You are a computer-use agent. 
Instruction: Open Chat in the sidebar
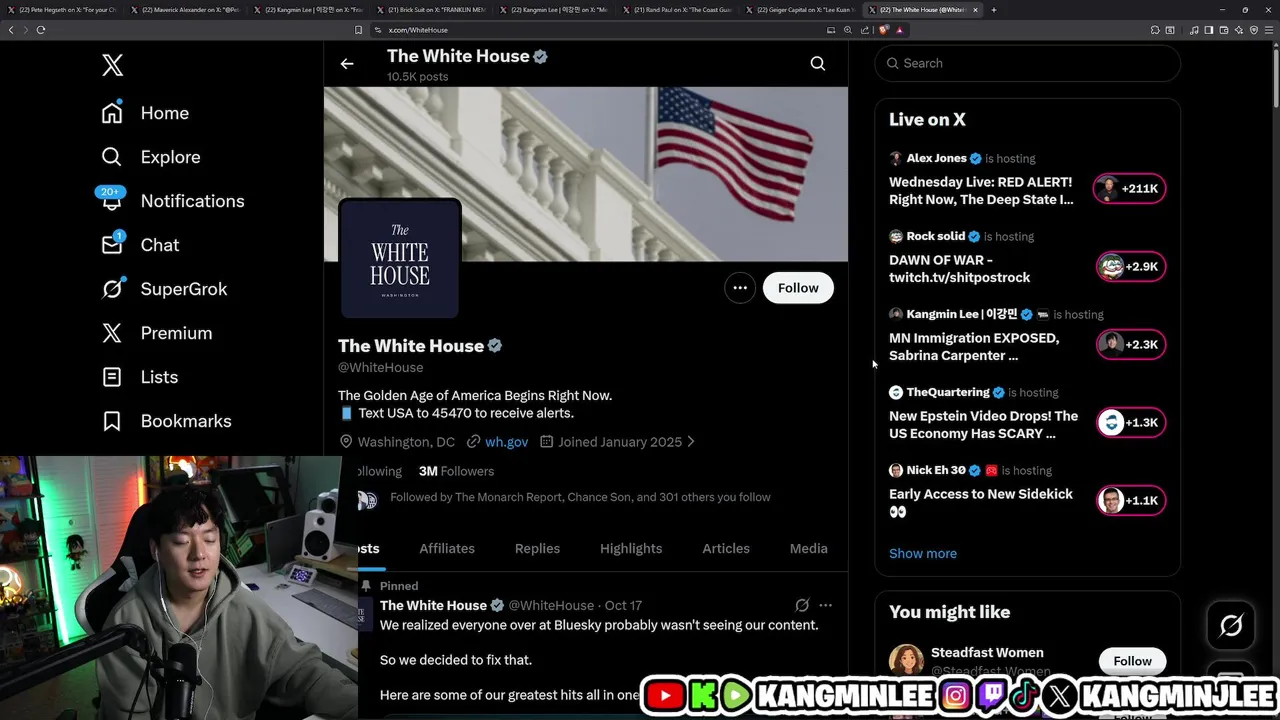140,245
